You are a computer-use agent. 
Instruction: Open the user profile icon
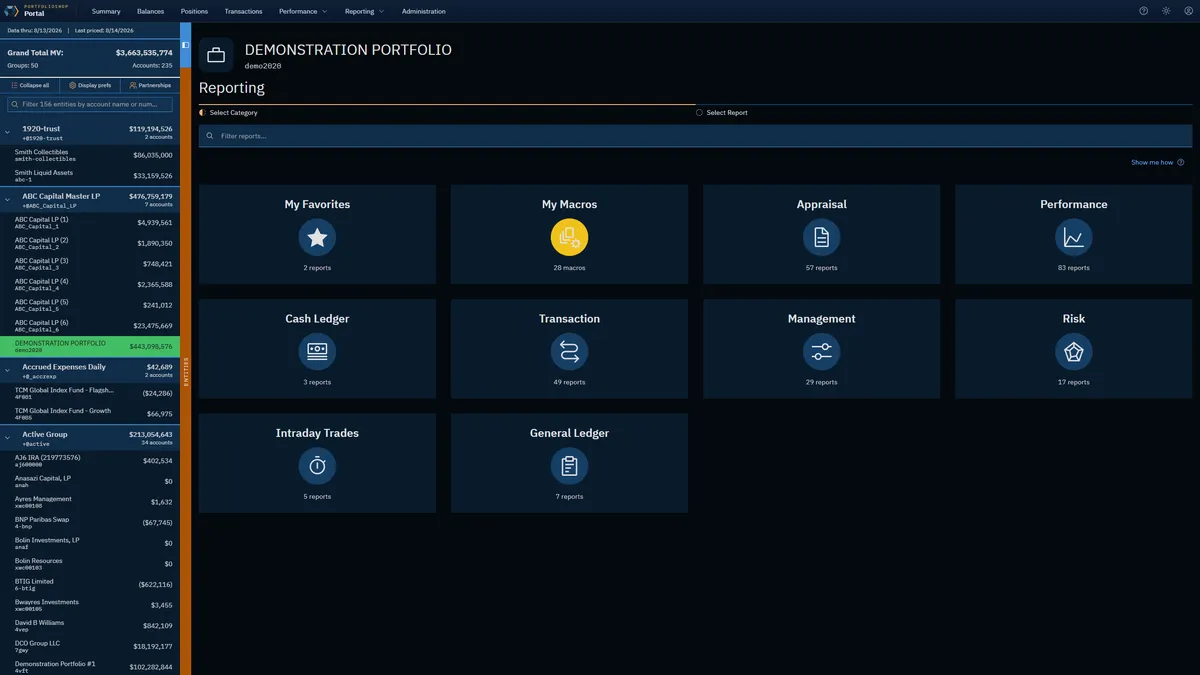[x=1187, y=11]
